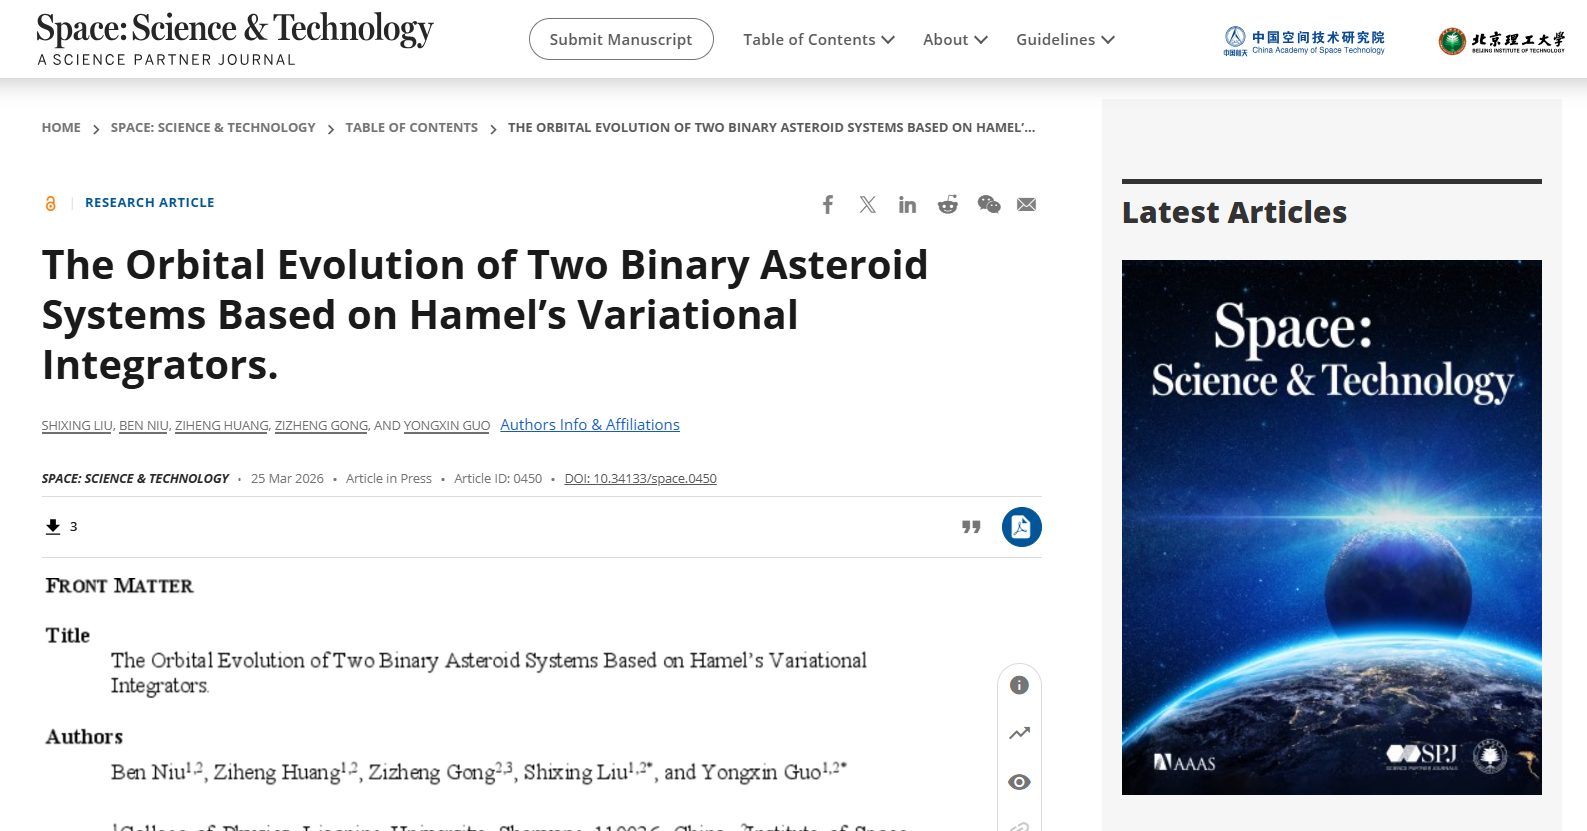Image resolution: width=1587 pixels, height=831 pixels.
Task: Expand the About dropdown menu
Action: coord(955,40)
